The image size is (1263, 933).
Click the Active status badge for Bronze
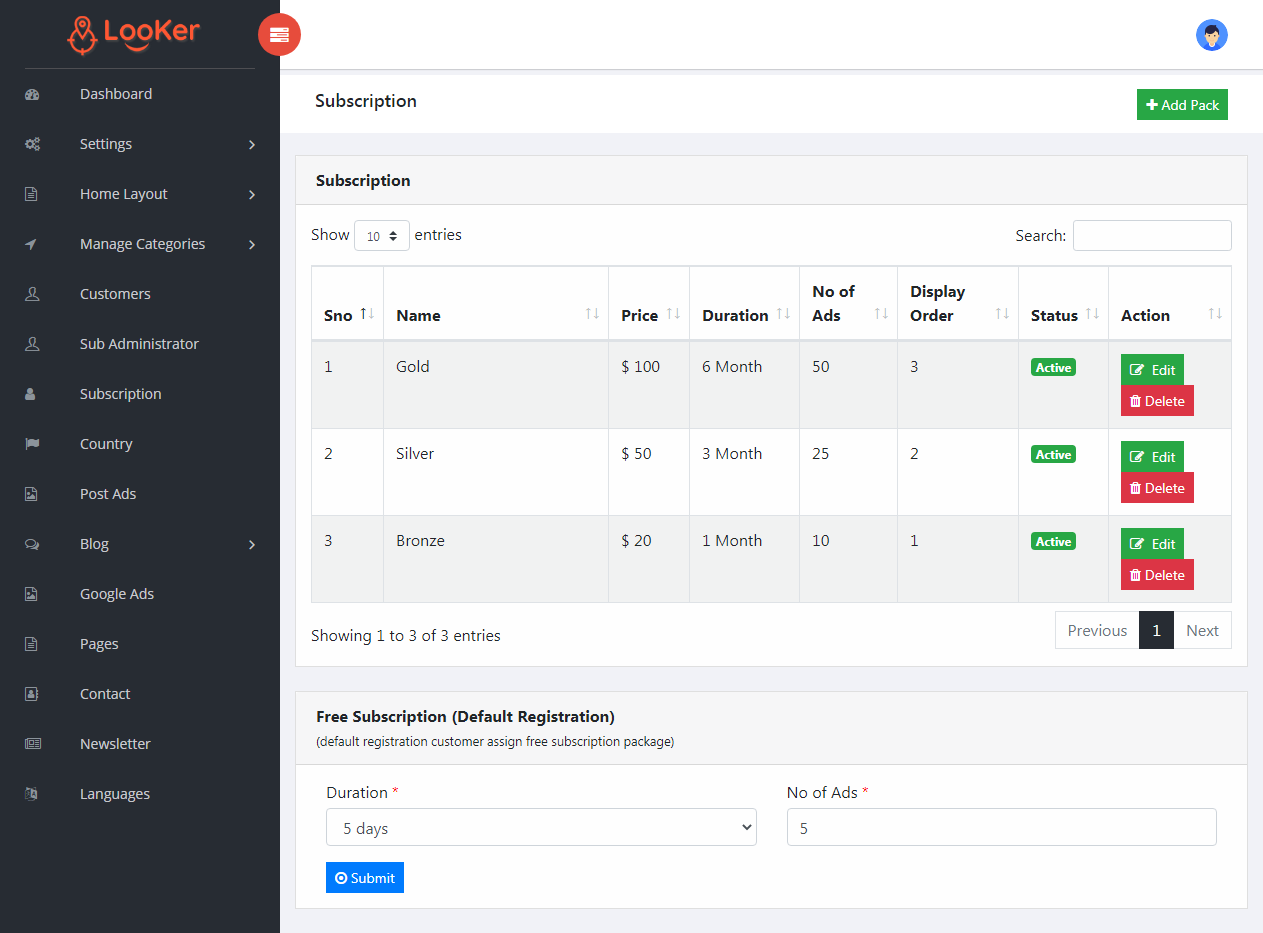tap(1053, 542)
